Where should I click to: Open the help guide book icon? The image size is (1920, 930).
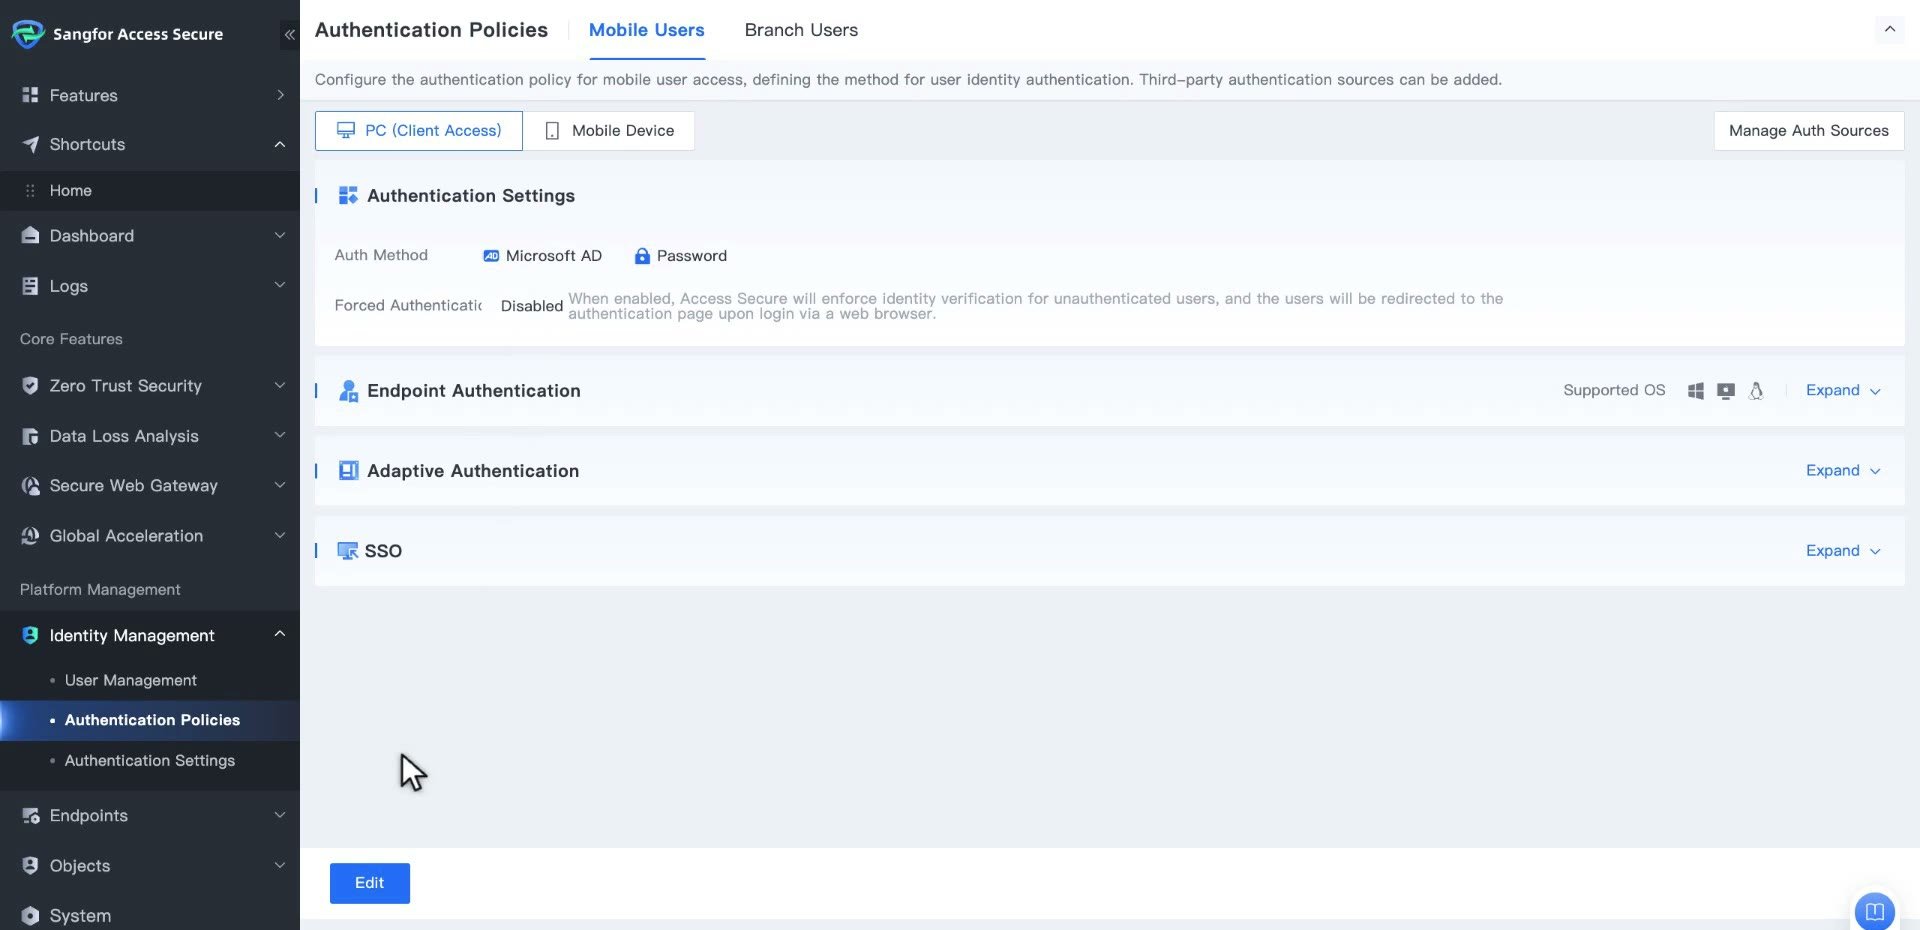[1875, 912]
